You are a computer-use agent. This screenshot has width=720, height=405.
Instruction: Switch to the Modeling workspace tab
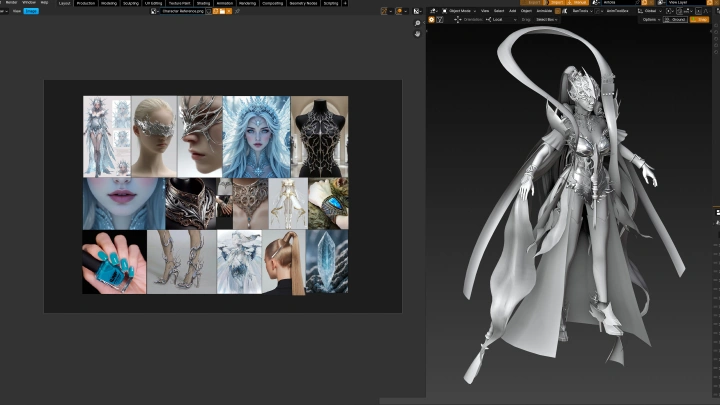click(109, 3)
